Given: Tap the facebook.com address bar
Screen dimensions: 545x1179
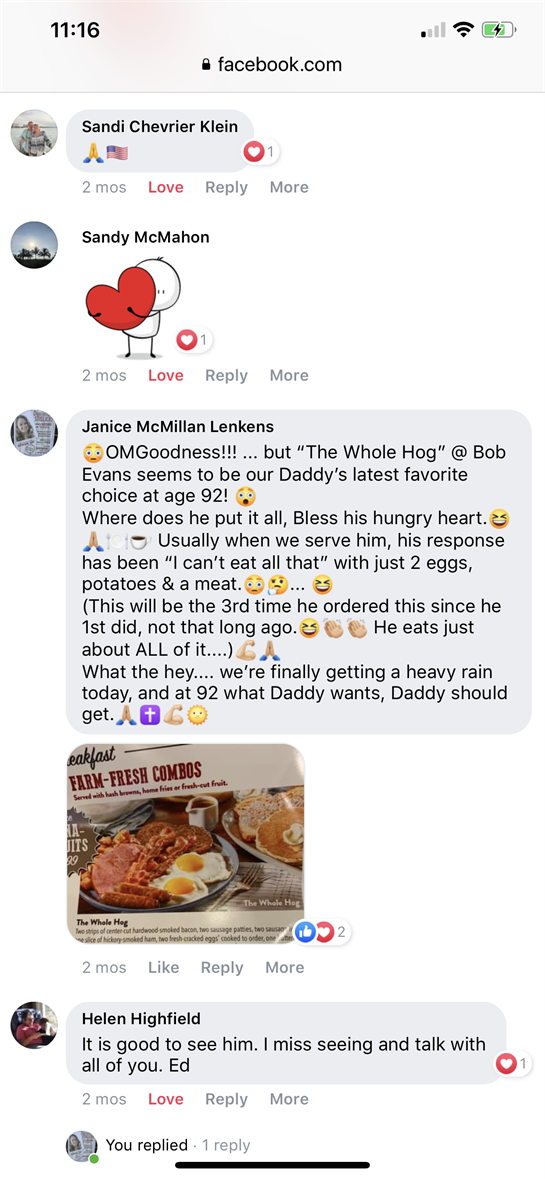Looking at the screenshot, I should [272, 65].
